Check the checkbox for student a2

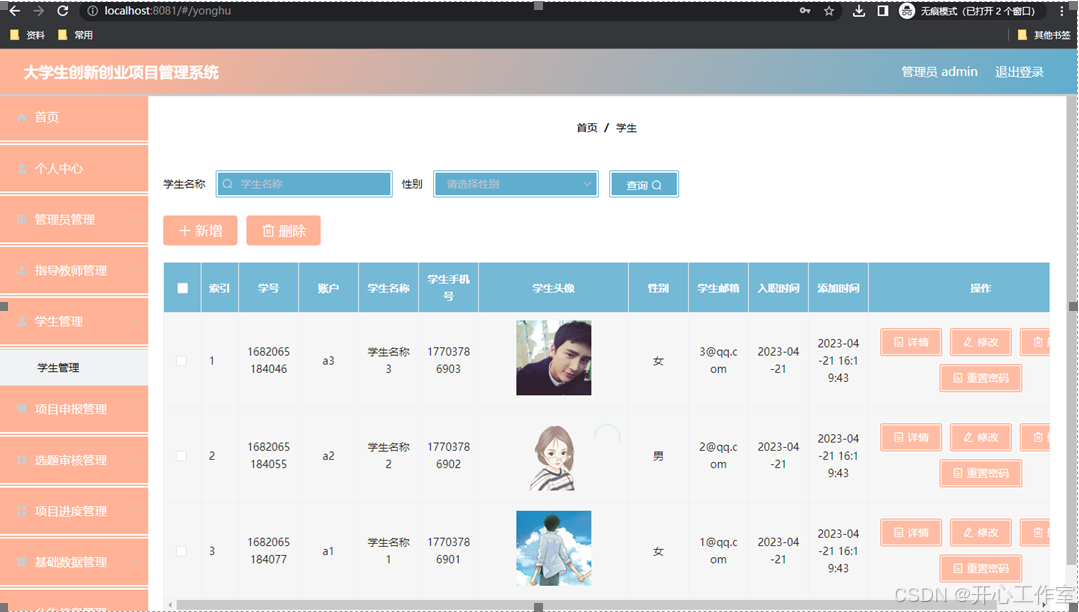tap(182, 455)
